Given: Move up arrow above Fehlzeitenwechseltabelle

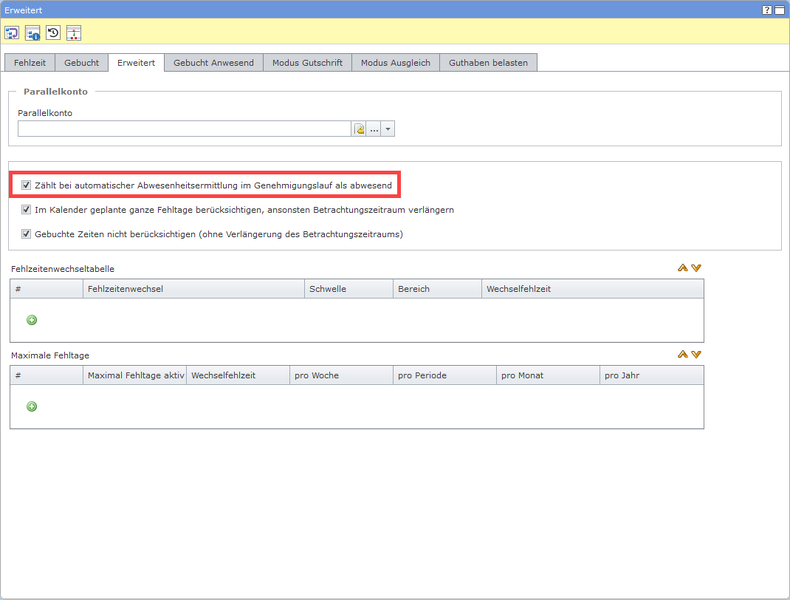Looking at the screenshot, I should [x=683, y=268].
